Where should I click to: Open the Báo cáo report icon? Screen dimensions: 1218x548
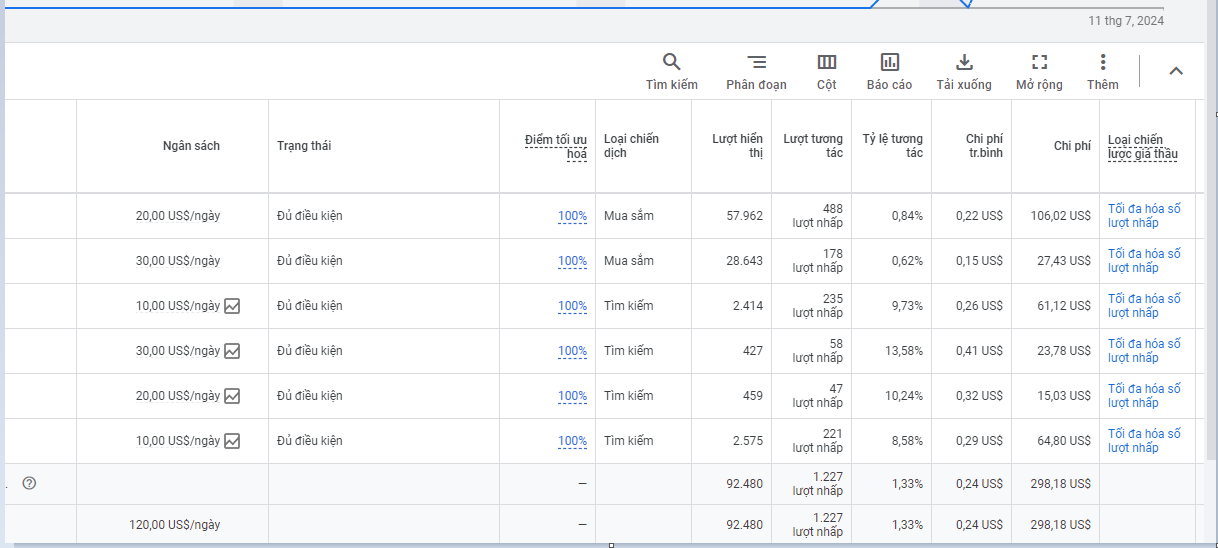(x=889, y=63)
